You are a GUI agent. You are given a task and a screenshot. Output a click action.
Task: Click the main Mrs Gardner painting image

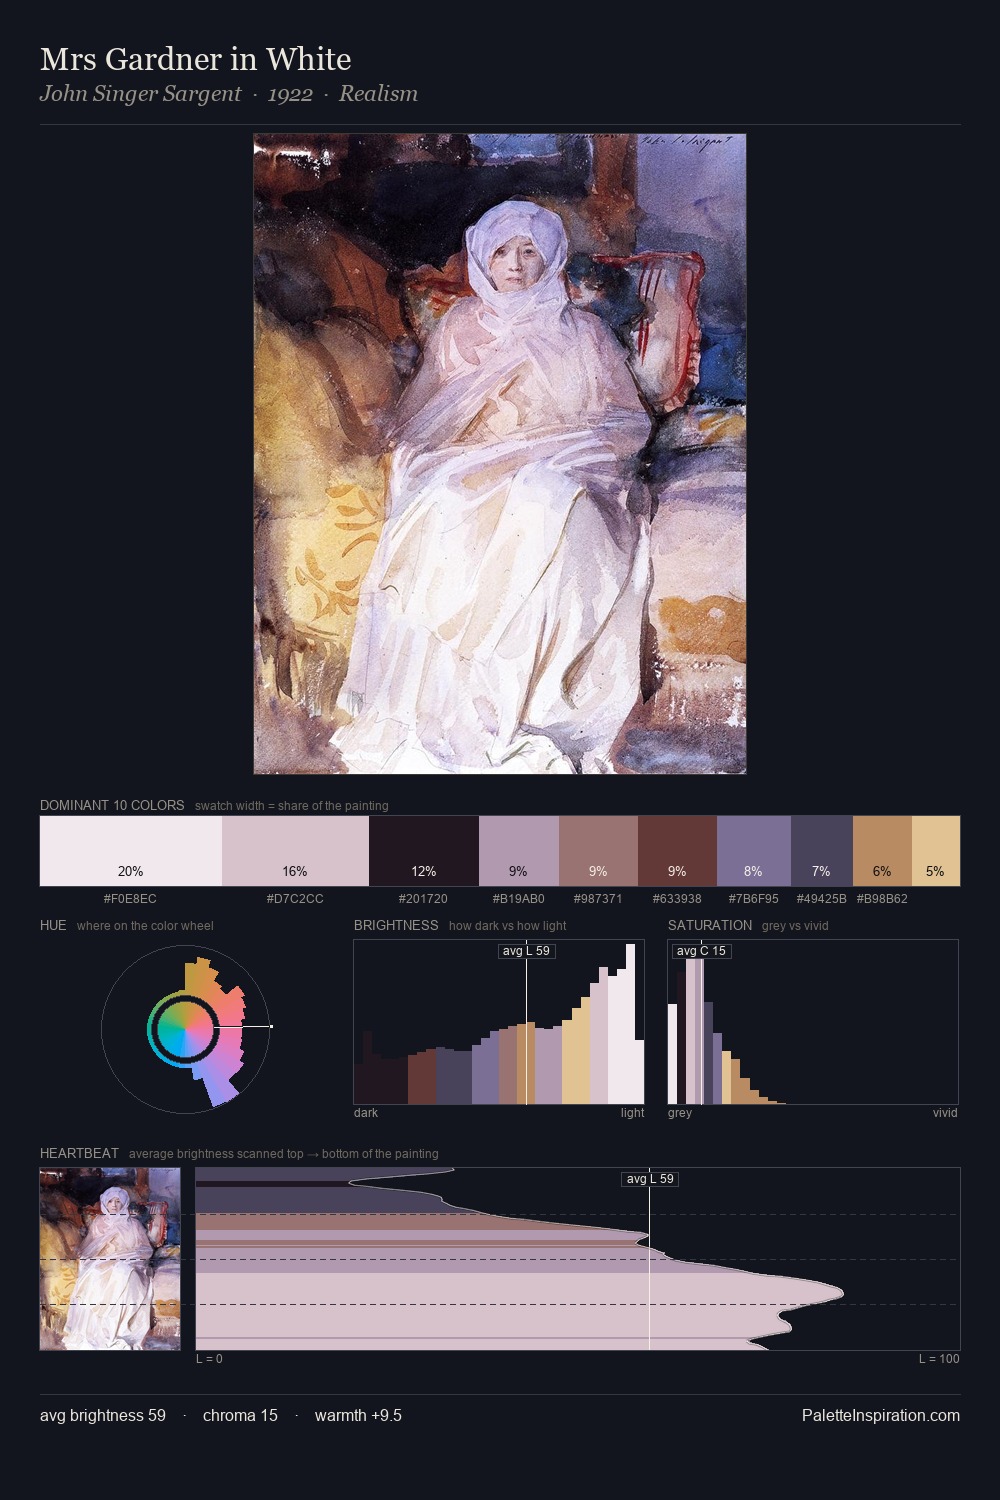500,454
